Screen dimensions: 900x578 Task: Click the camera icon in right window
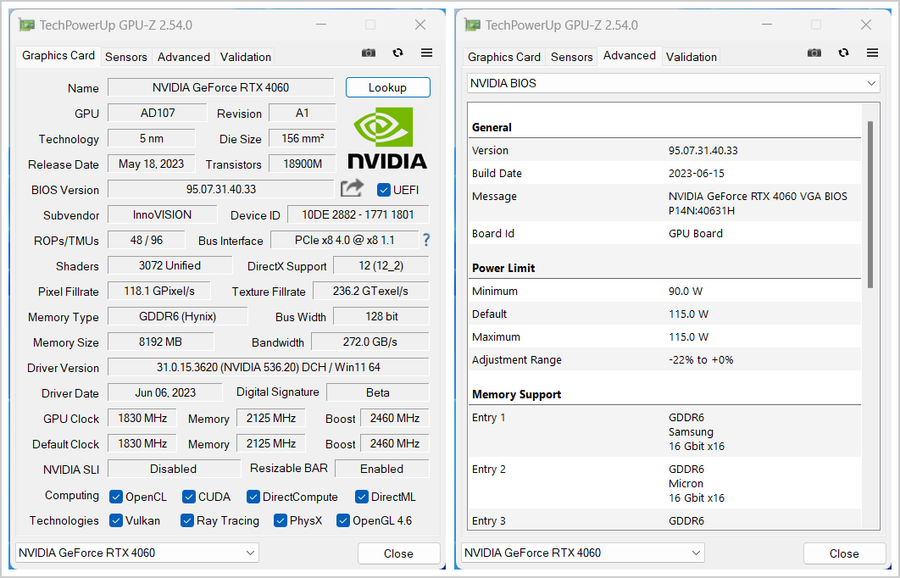point(815,53)
